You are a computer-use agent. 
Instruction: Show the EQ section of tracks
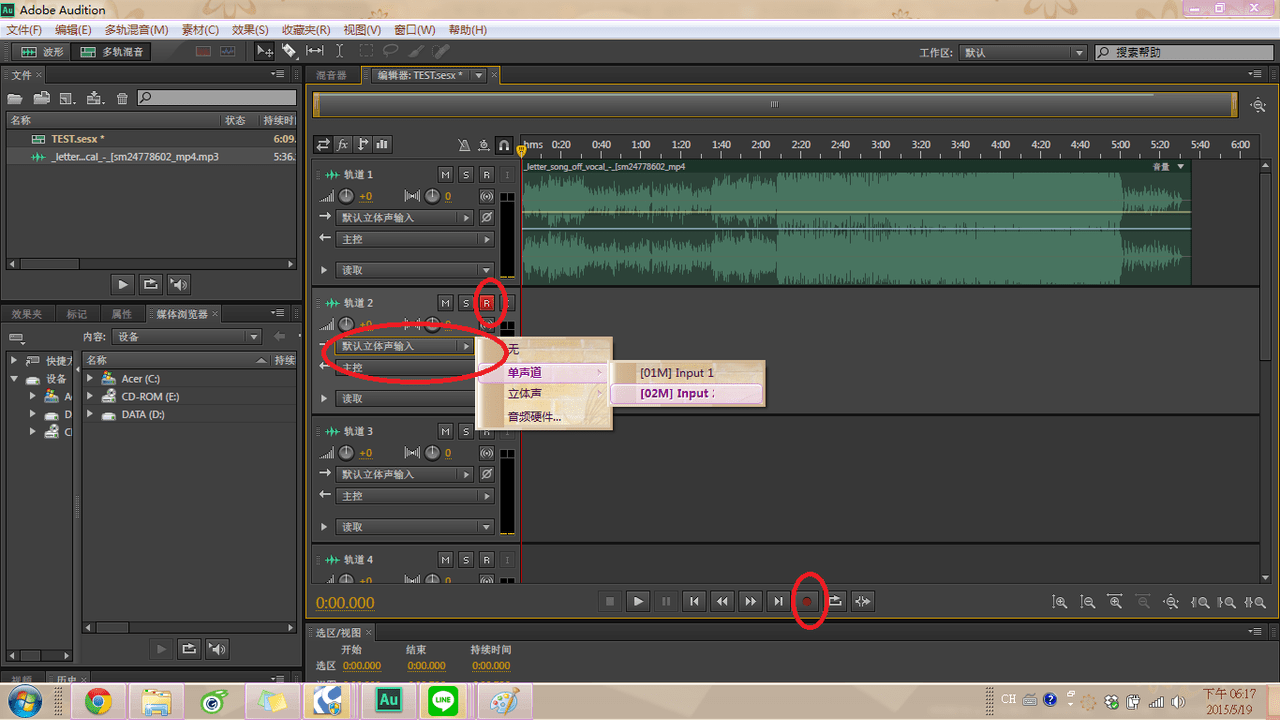pos(382,144)
